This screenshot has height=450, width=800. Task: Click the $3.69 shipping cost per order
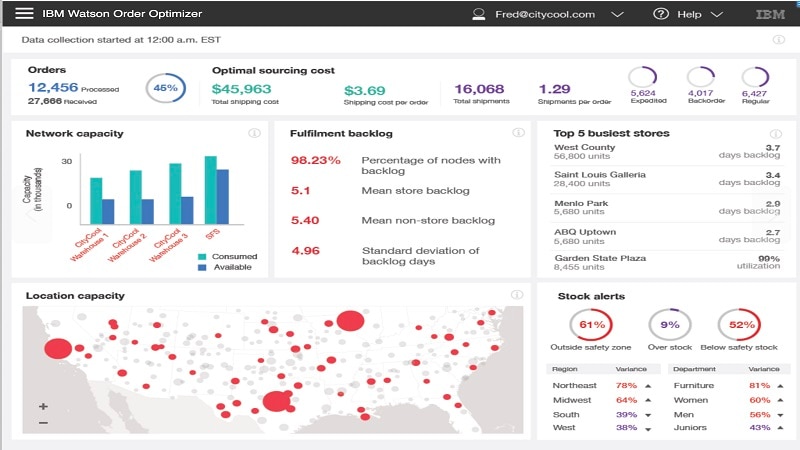point(364,90)
